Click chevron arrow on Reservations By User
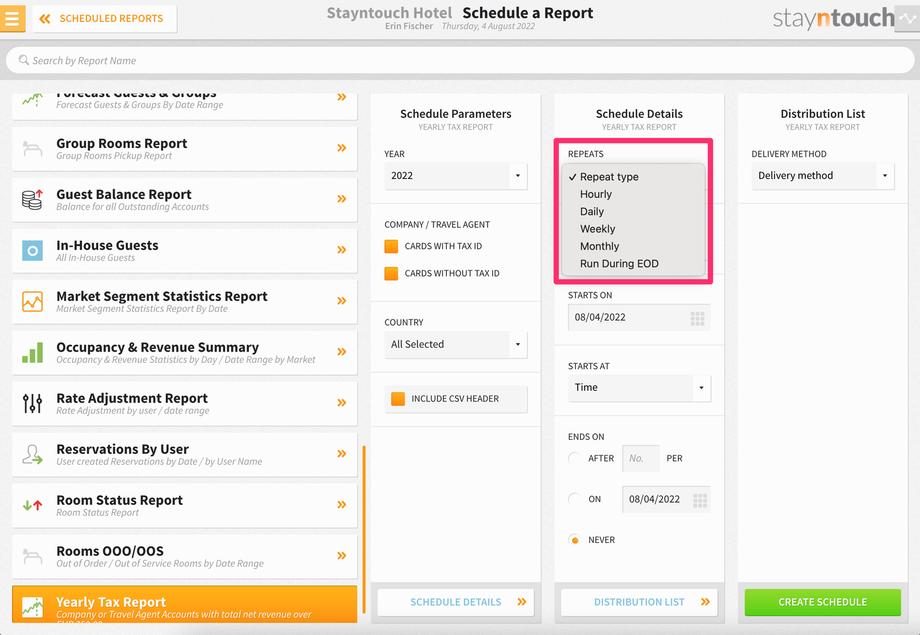920x635 pixels. pos(341,454)
